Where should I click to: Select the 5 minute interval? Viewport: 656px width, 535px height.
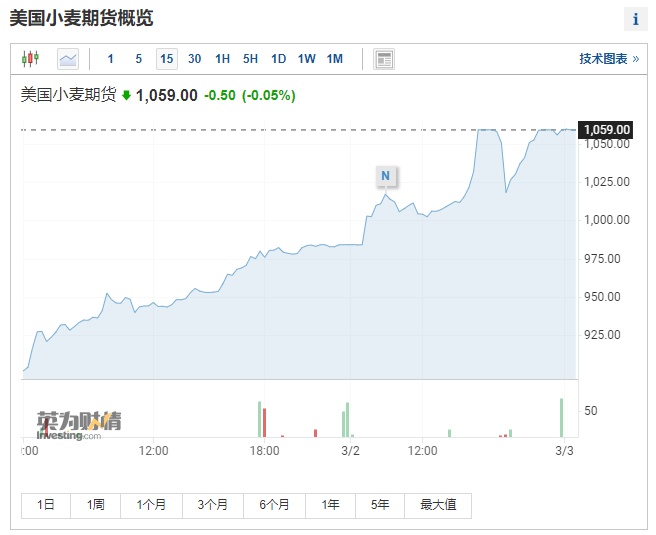point(138,59)
